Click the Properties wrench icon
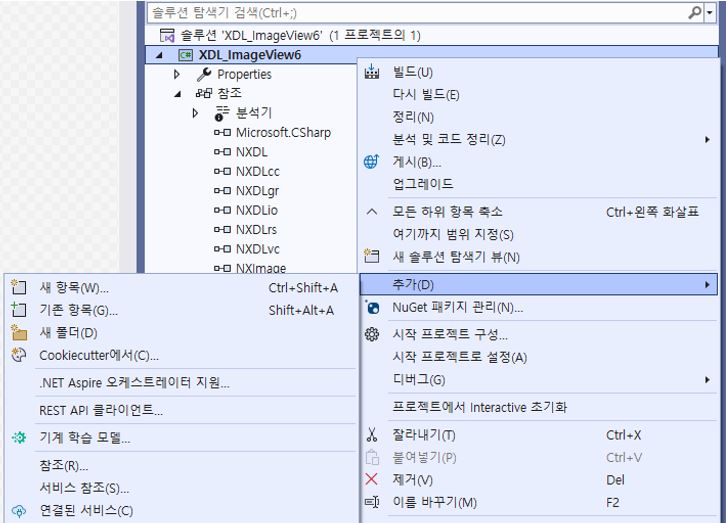The width and height of the screenshot is (726, 523). pyautogui.click(x=204, y=74)
